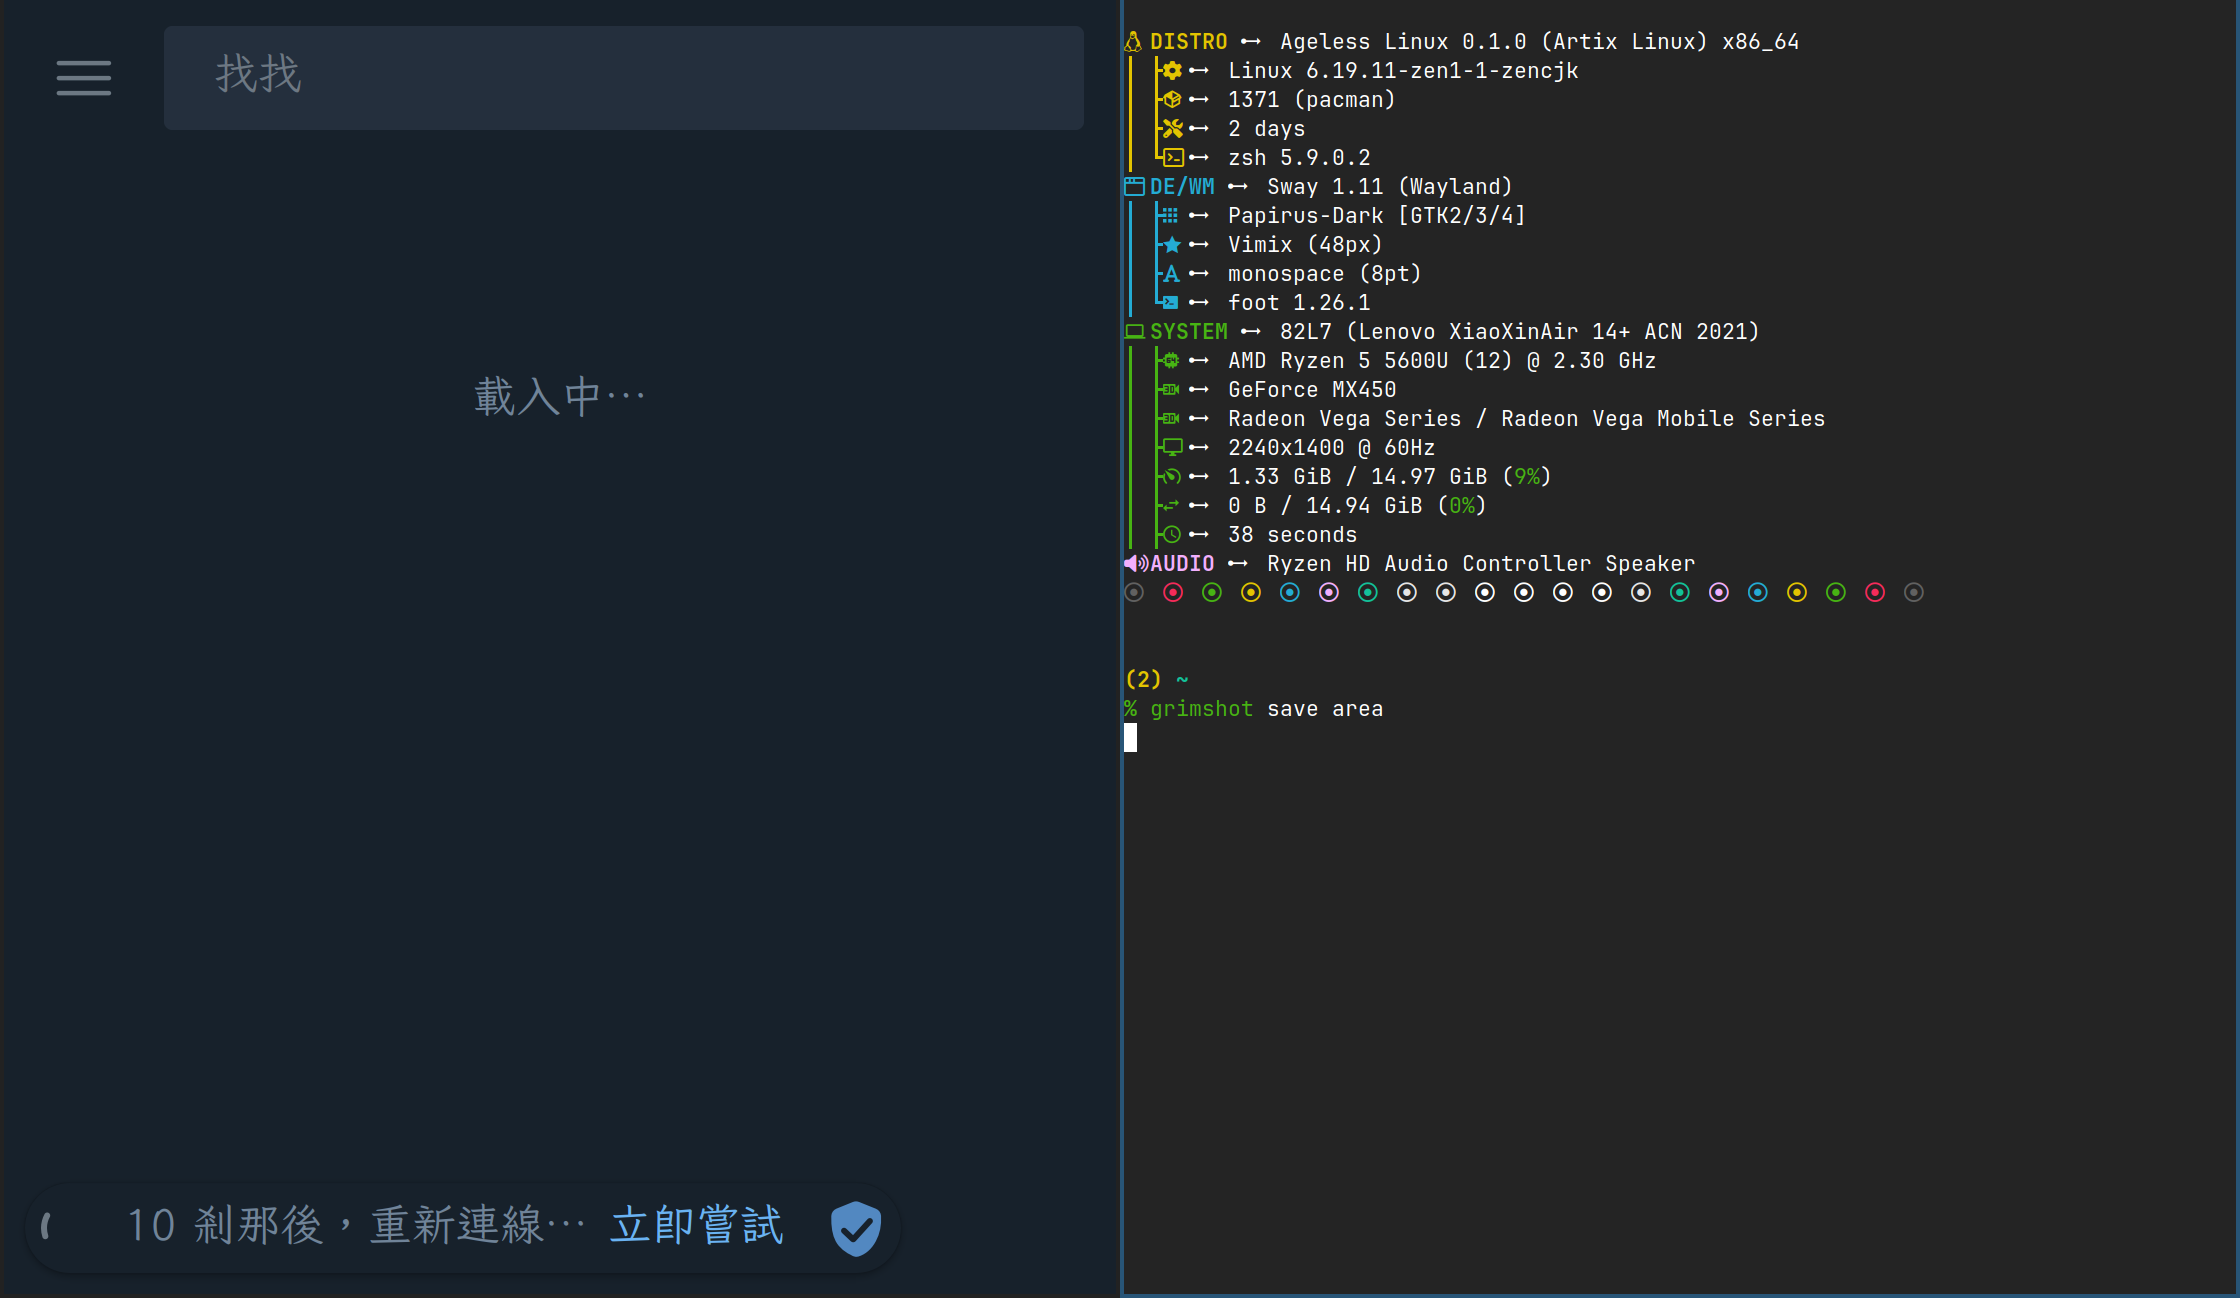Click the clock icon beside 38 seconds uptime
Screen dimensions: 2240x1298
tap(1170, 534)
